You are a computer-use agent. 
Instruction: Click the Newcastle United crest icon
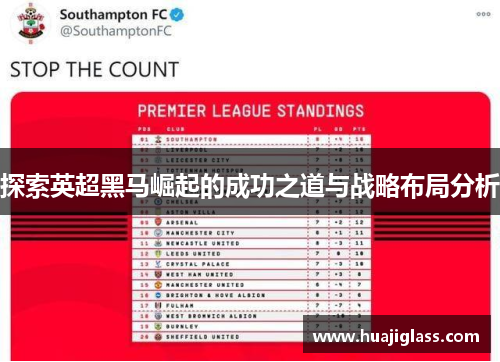[x=158, y=243]
